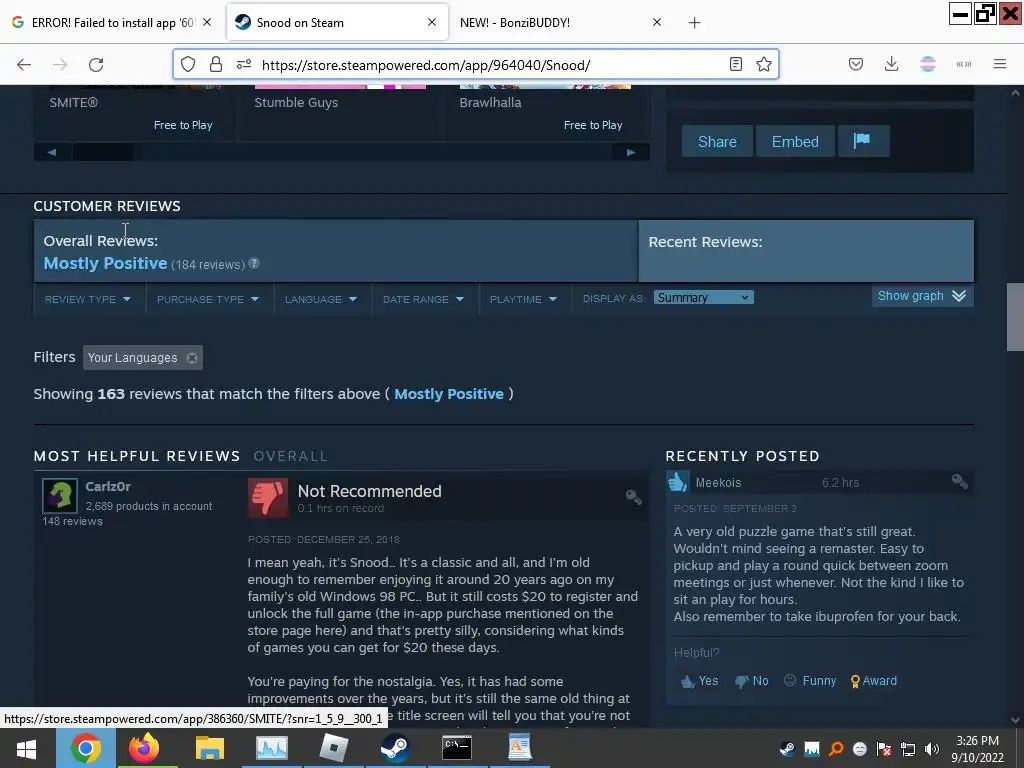Close the Snood on Steam tab

click(x=432, y=22)
